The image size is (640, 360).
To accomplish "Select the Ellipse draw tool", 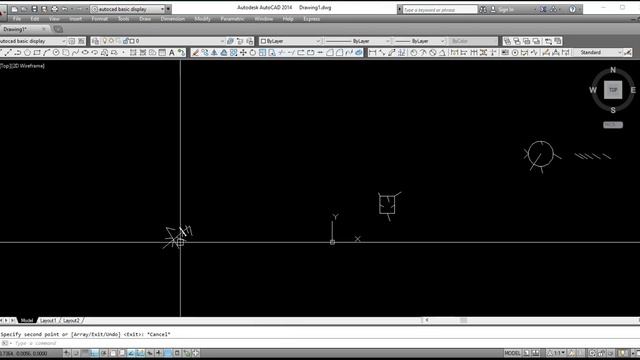I will (85, 53).
